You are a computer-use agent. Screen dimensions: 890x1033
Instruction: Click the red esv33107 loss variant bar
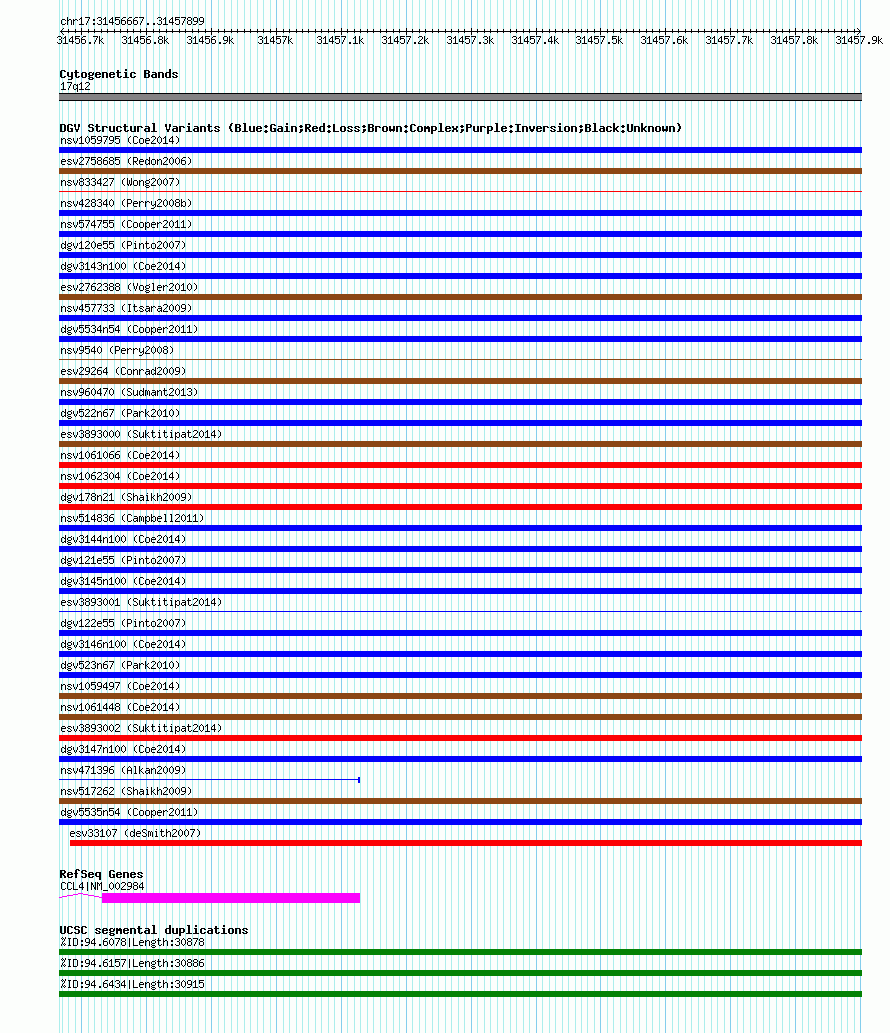pyautogui.click(x=466, y=843)
